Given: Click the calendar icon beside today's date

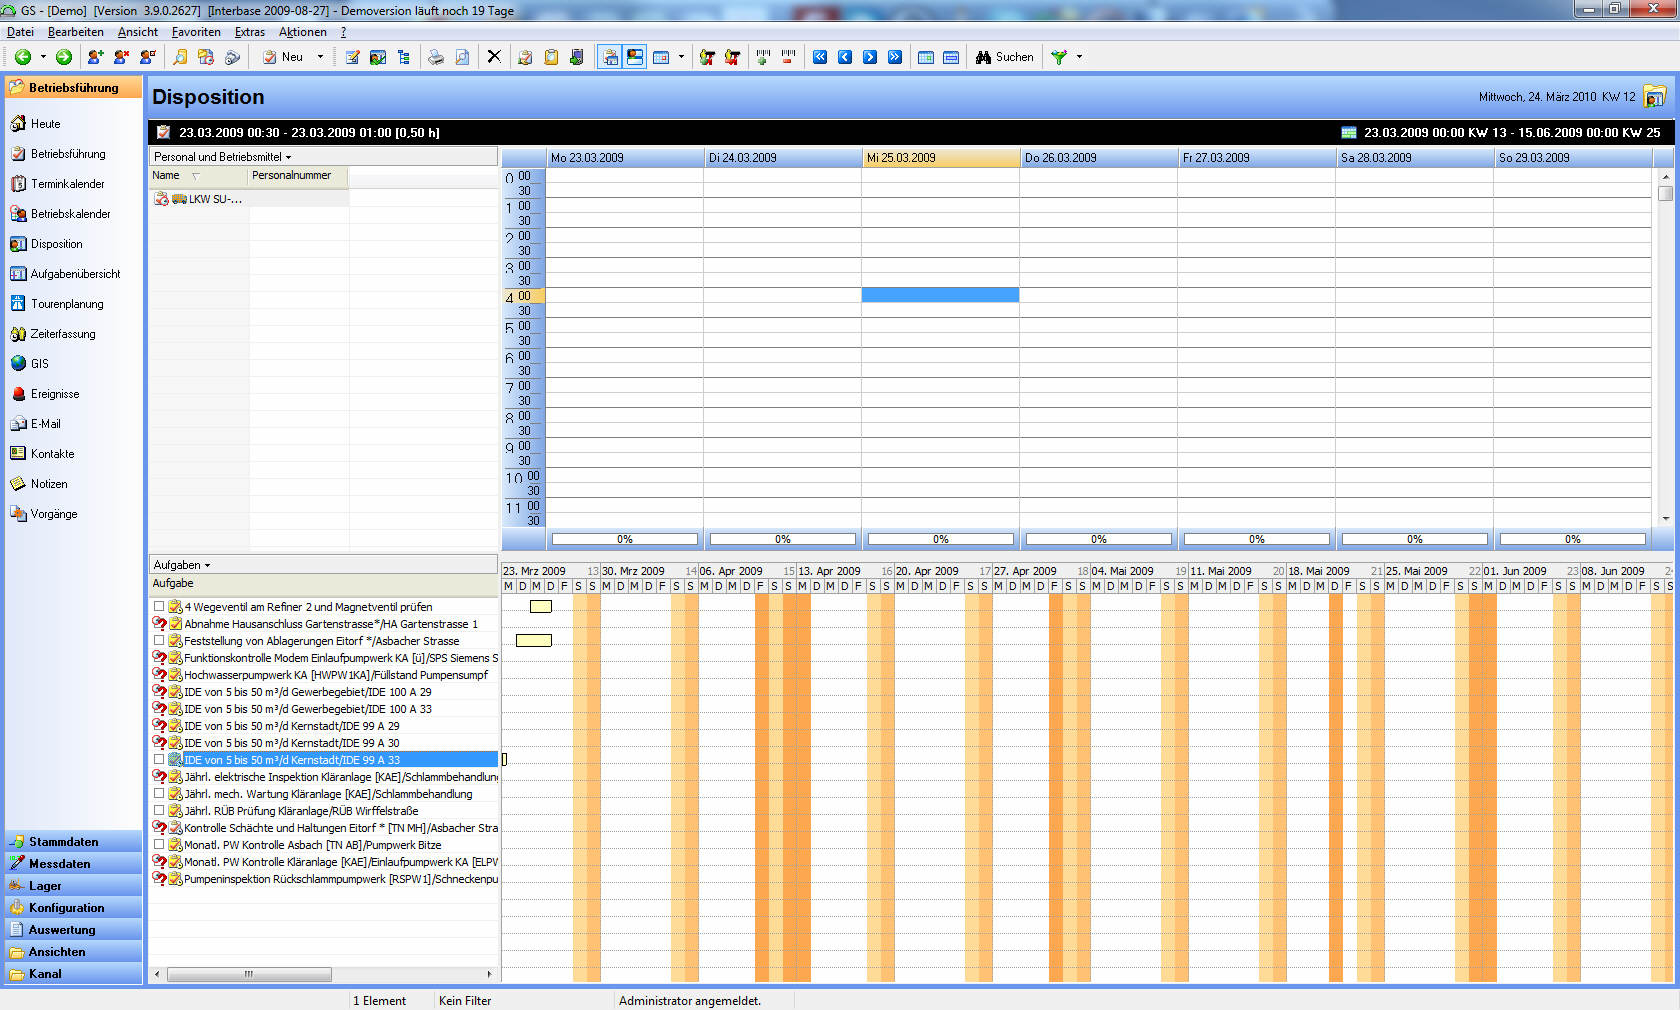Looking at the screenshot, I should [x=1655, y=97].
